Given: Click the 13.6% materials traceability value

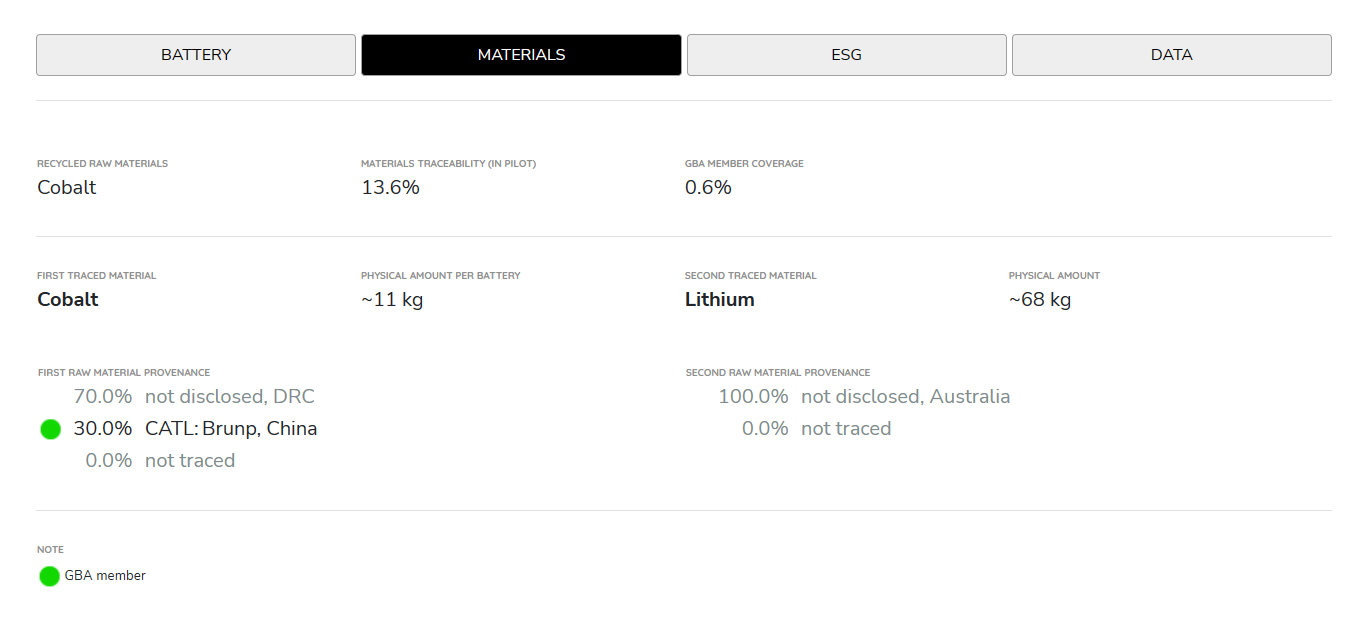Looking at the screenshot, I should coord(390,187).
